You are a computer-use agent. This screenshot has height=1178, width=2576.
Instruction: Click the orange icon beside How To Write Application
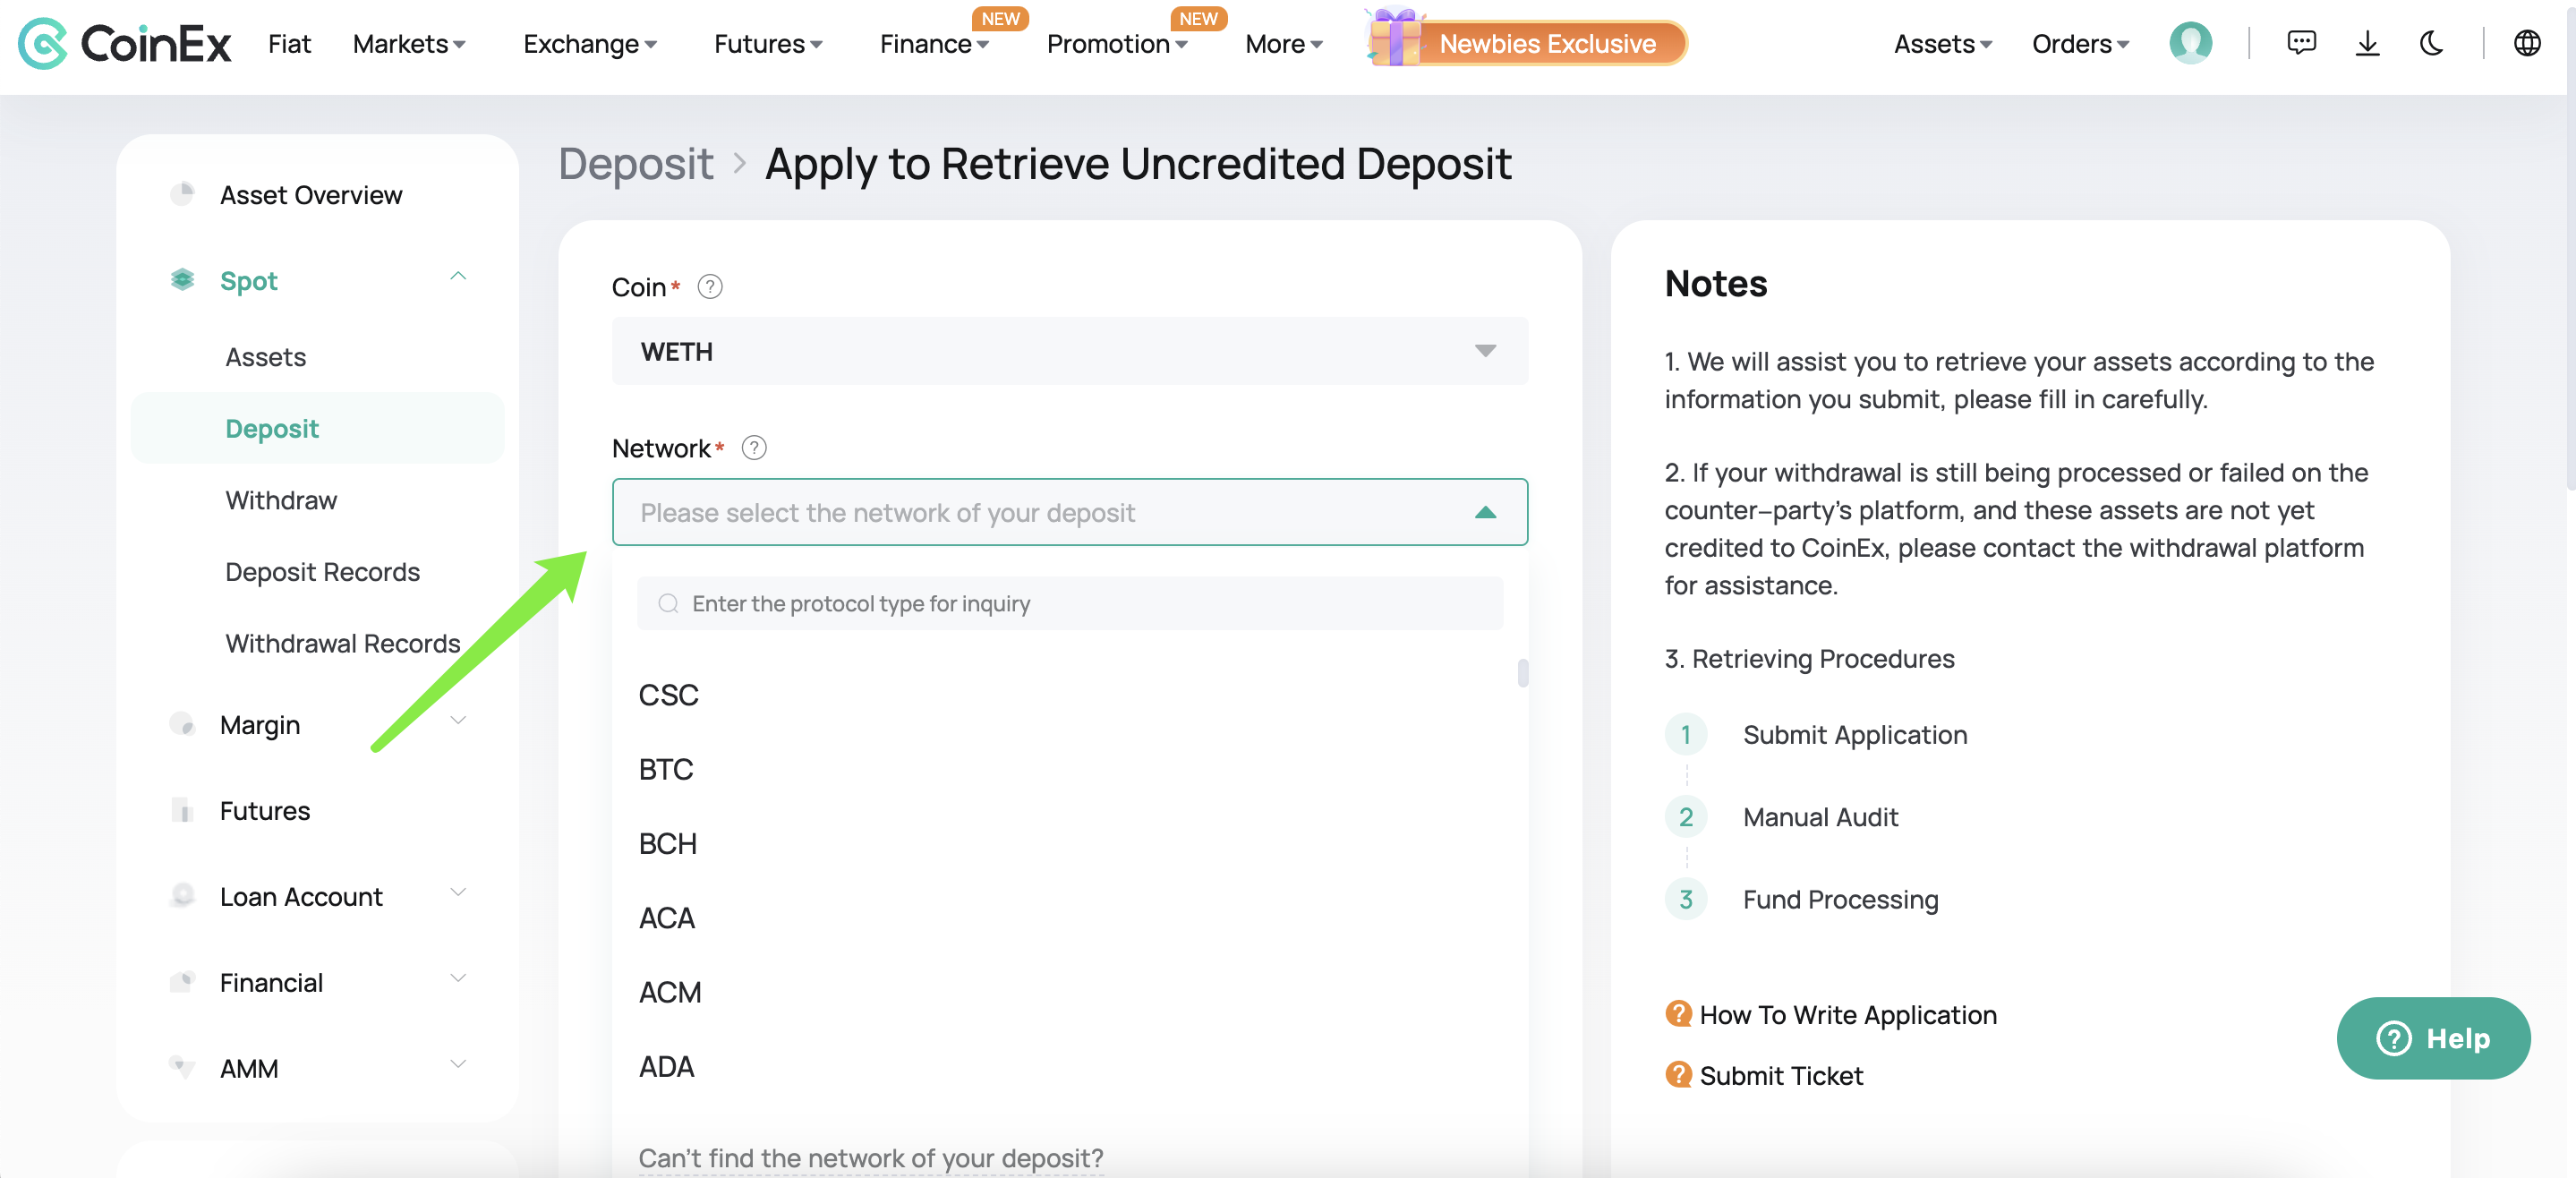[x=1678, y=1014]
